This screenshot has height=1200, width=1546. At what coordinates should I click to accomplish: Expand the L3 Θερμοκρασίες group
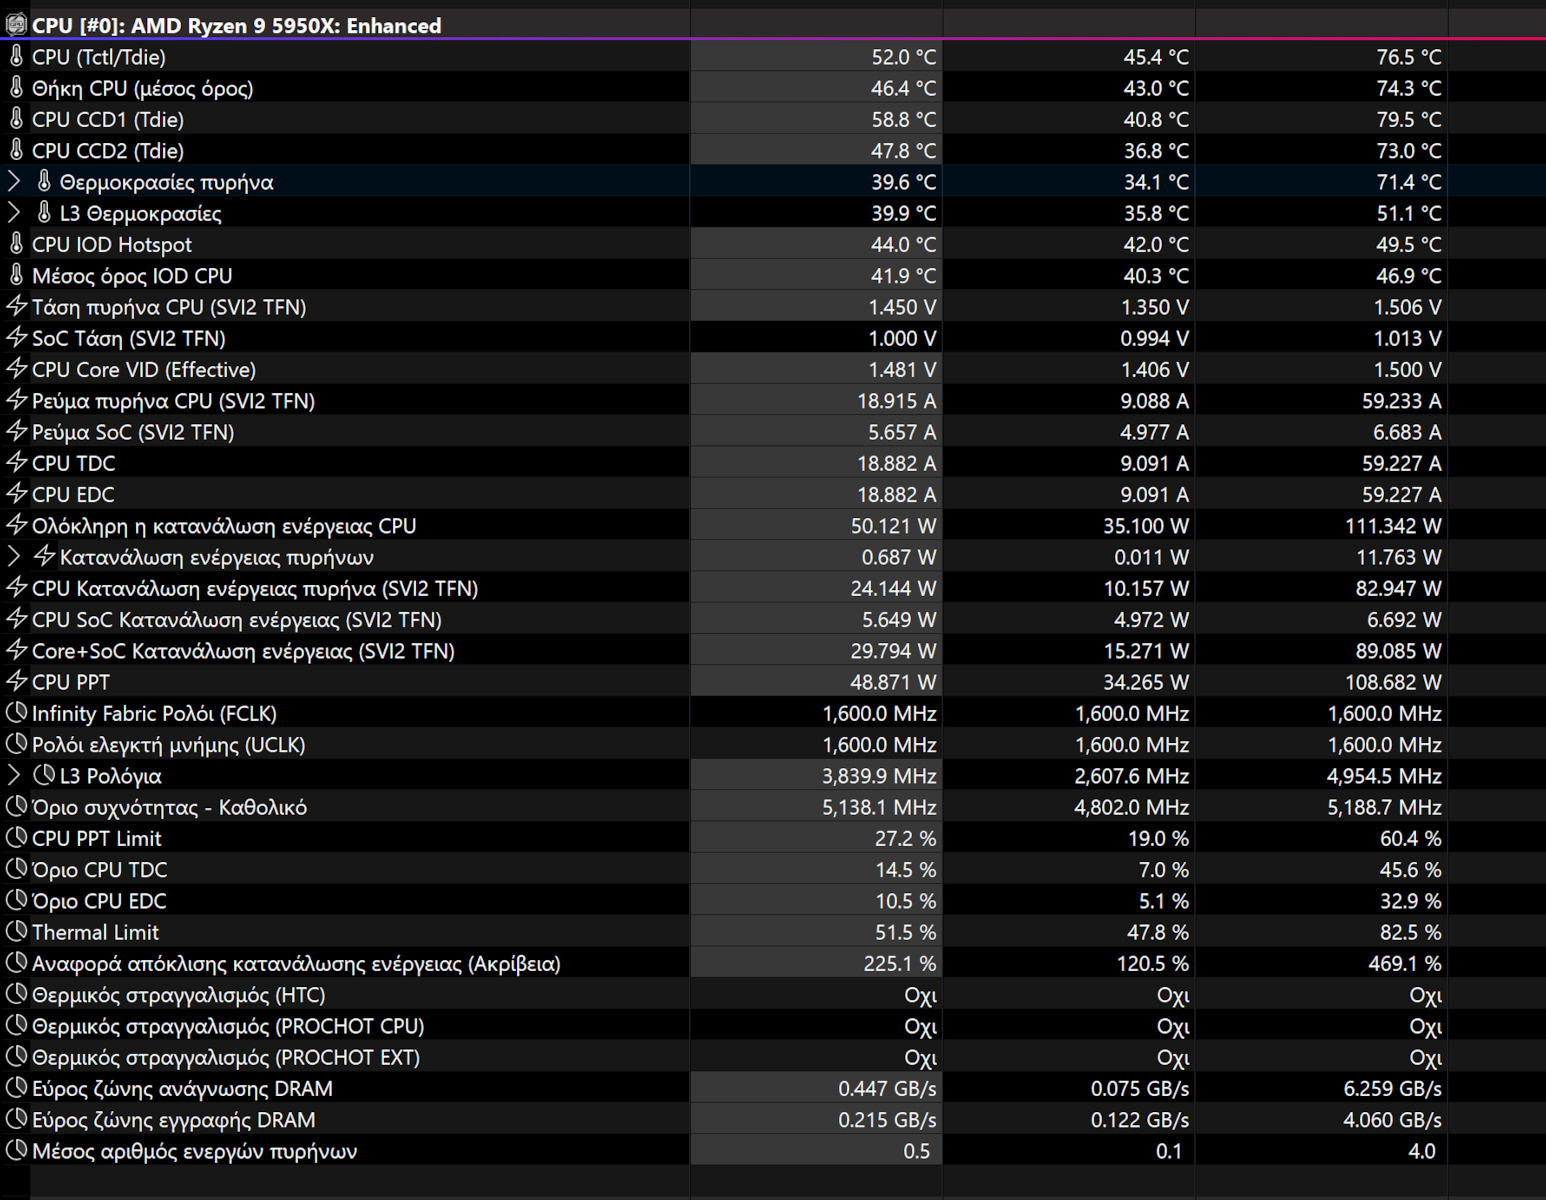(x=14, y=213)
